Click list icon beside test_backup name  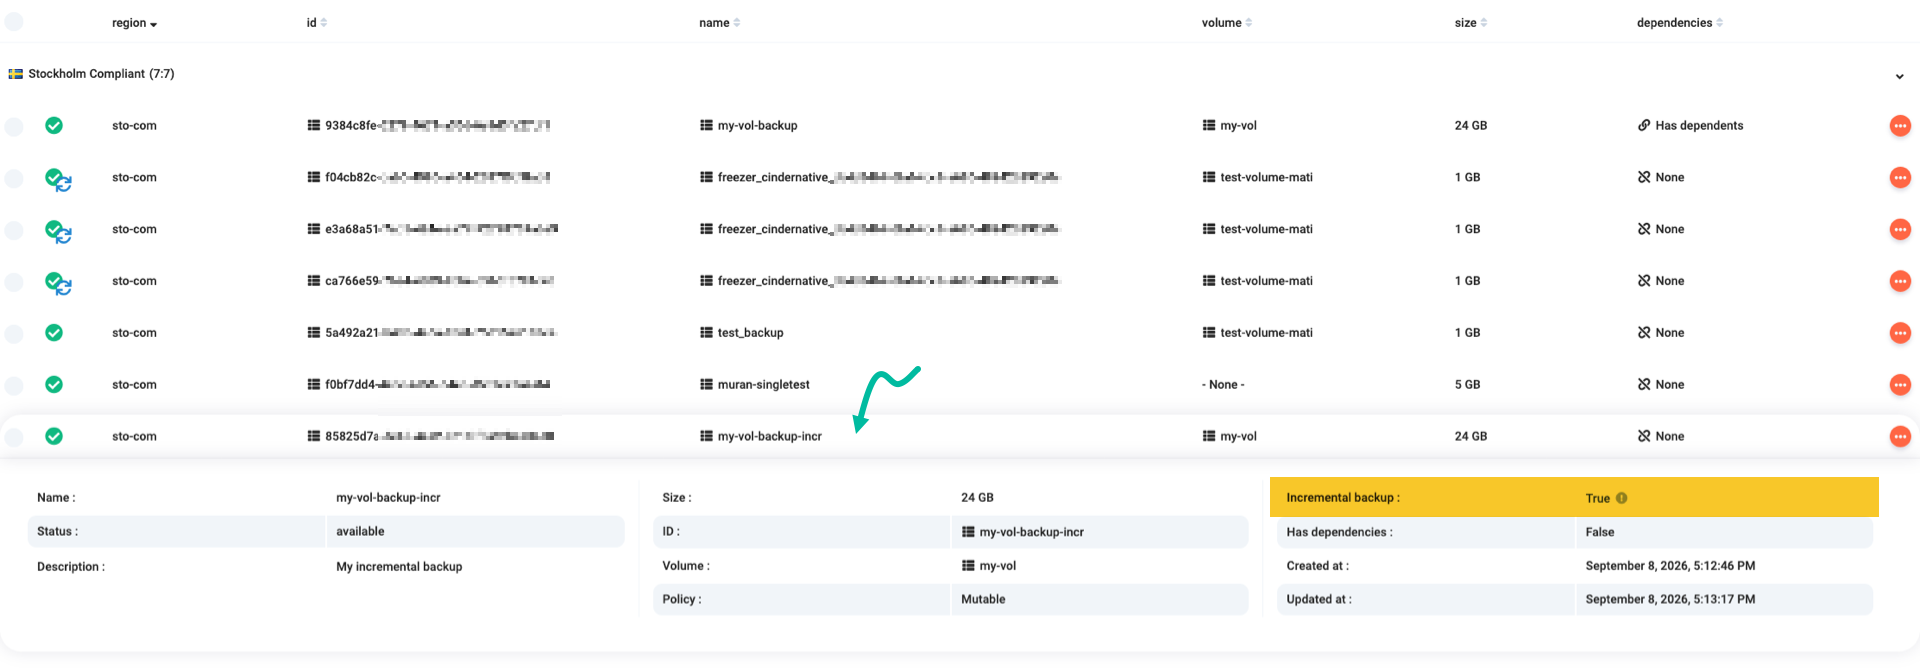[706, 333]
